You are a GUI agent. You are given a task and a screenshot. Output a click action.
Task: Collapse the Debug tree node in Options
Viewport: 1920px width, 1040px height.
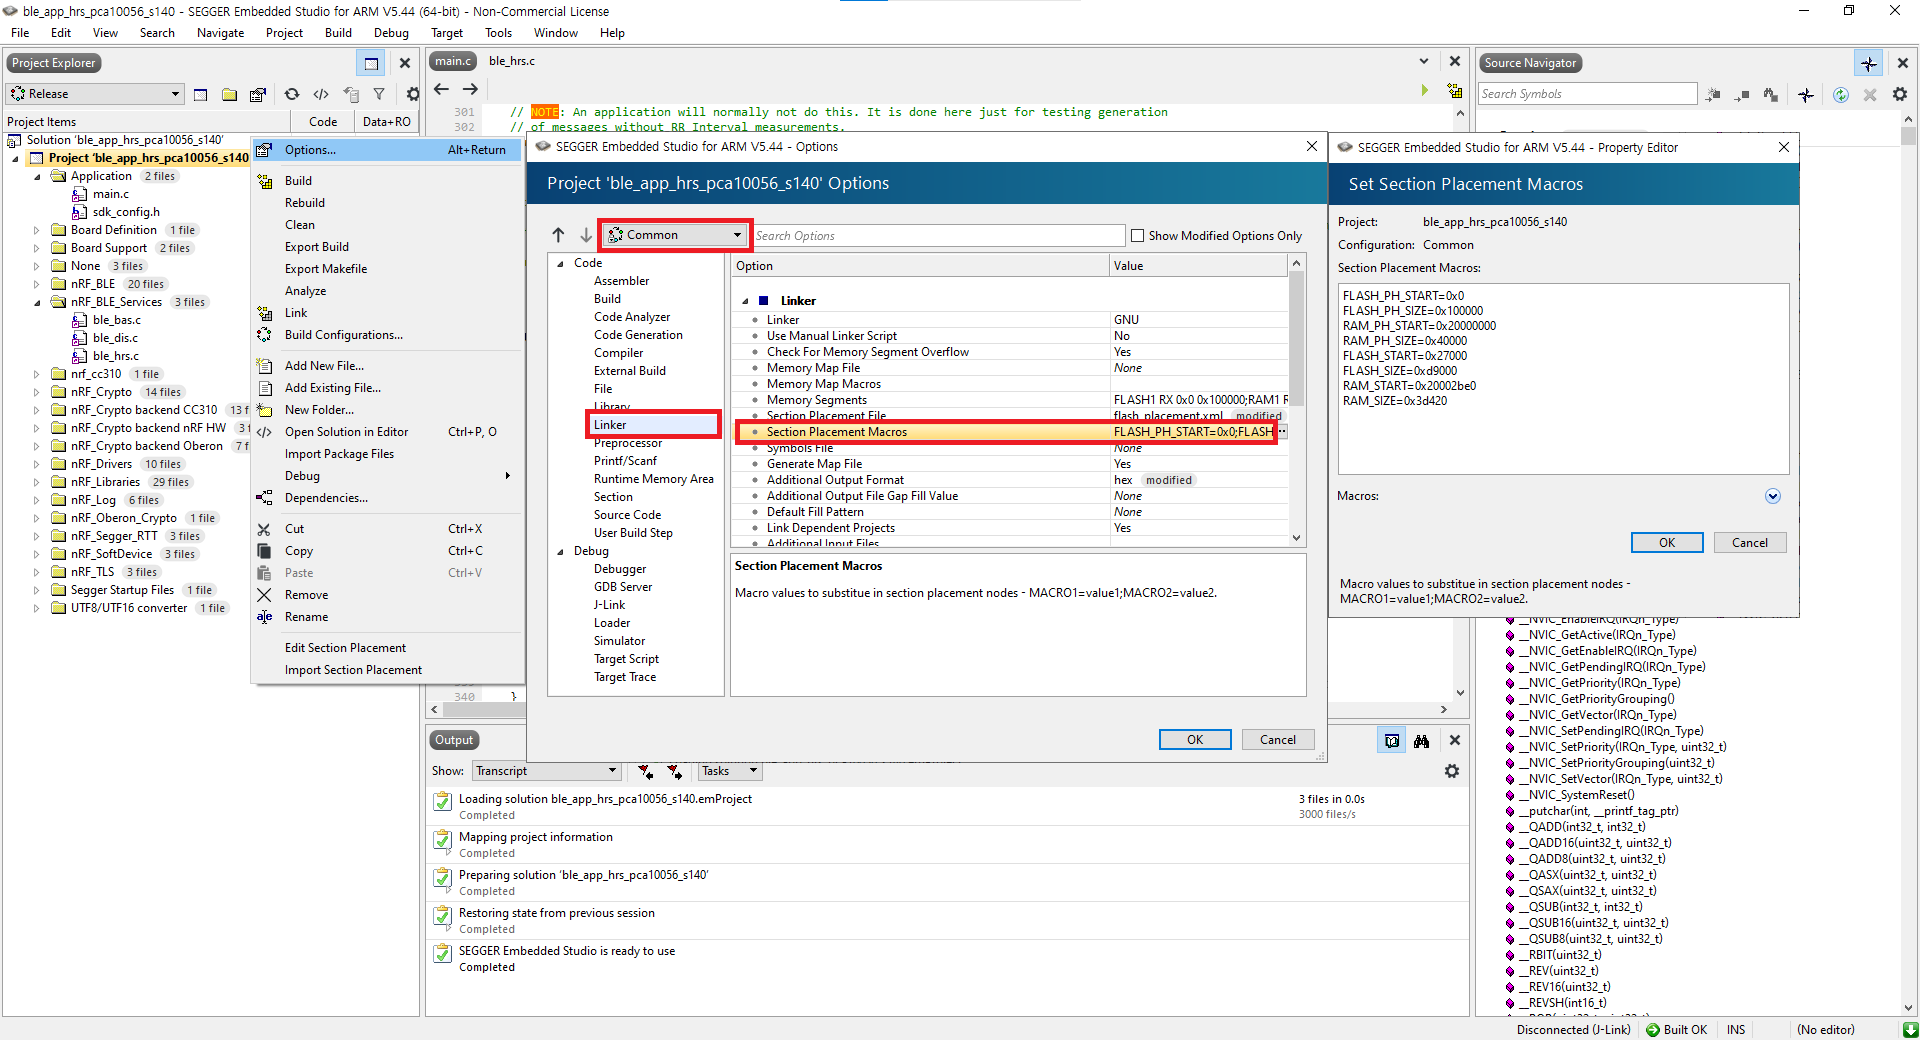click(560, 552)
